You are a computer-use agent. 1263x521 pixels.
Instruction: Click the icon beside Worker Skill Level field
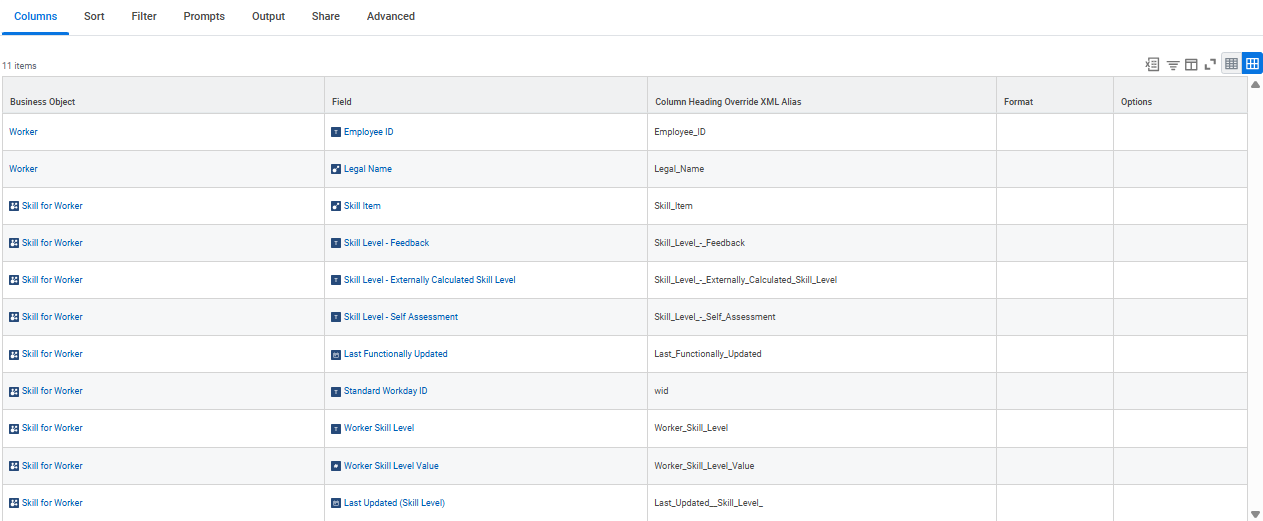(x=336, y=428)
